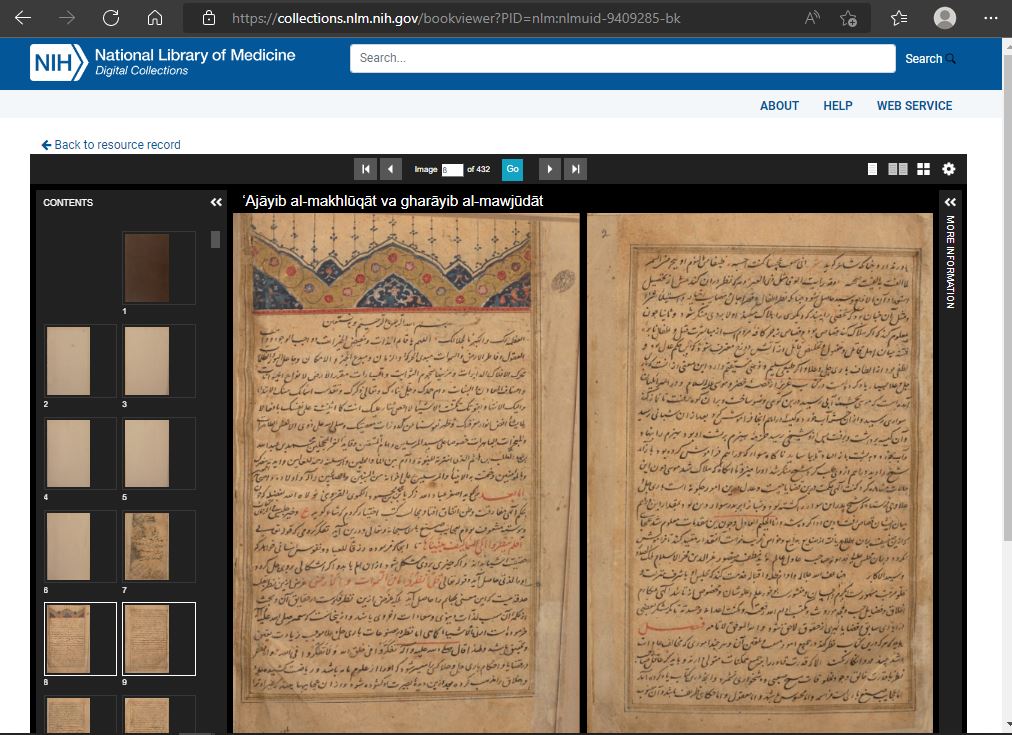Click the image number field
Screen dimensions: 1012x735
452,170
